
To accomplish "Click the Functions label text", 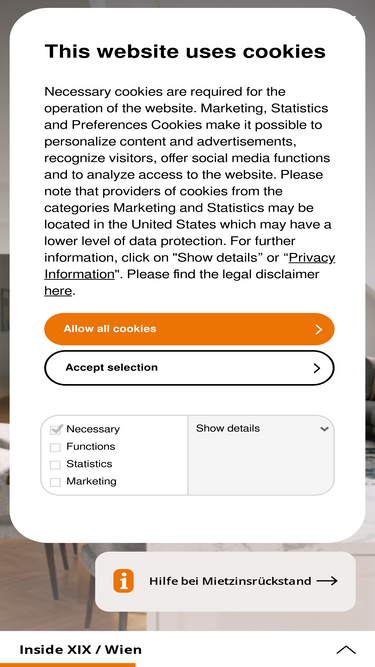I will click(x=91, y=447).
